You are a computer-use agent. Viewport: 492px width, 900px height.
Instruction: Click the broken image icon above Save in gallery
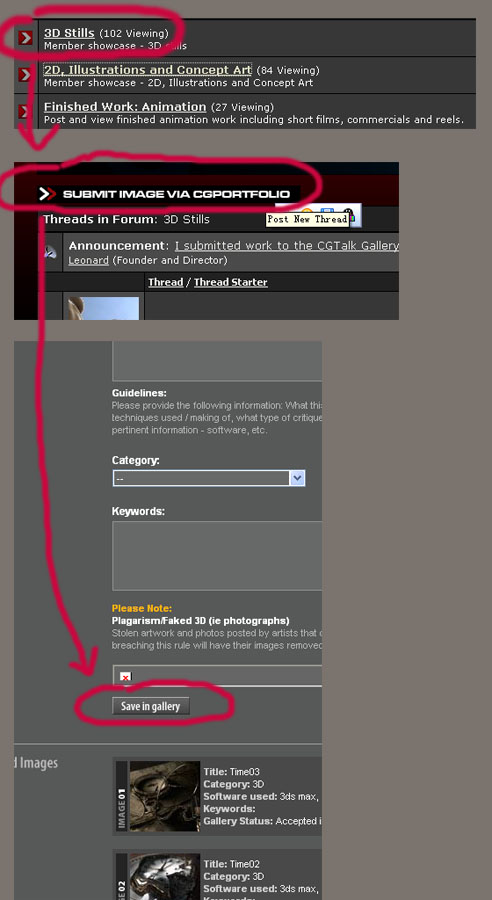coord(125,677)
